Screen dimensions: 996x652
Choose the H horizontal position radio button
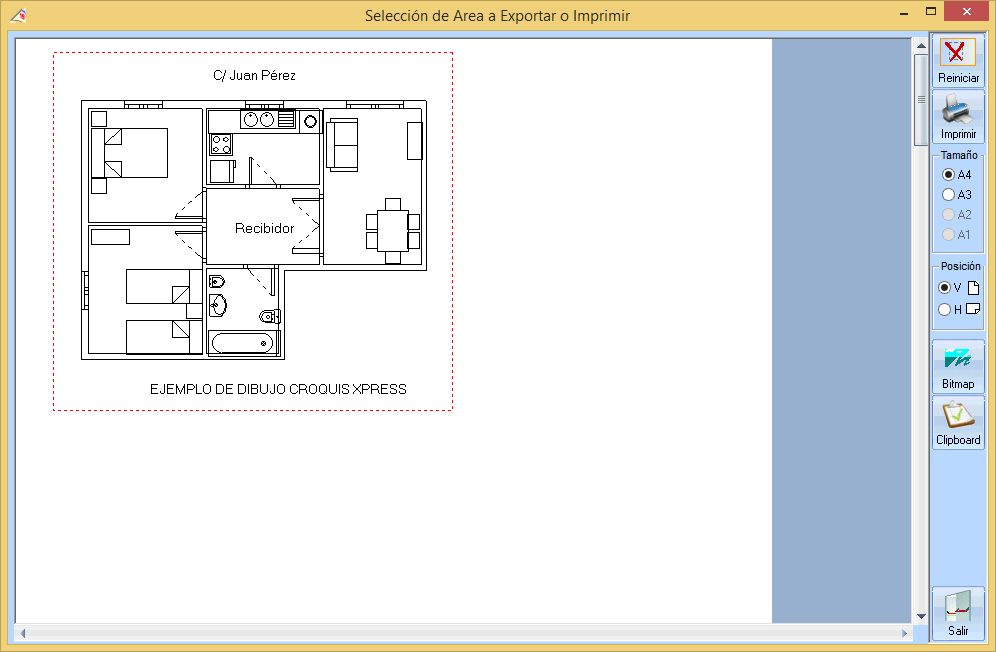coord(944,310)
